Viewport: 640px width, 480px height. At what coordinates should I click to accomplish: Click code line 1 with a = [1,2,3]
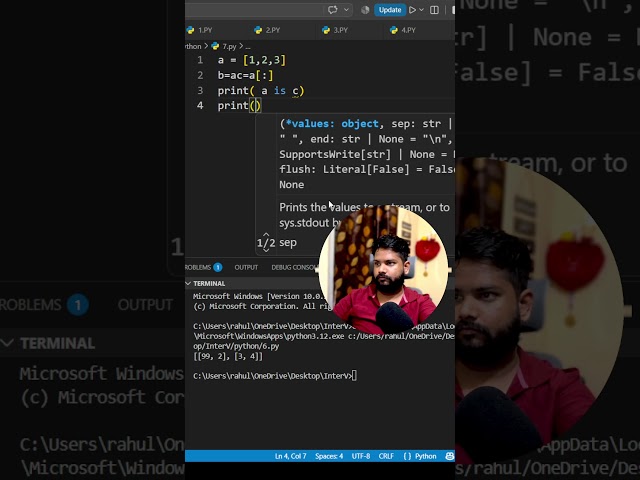click(251, 60)
